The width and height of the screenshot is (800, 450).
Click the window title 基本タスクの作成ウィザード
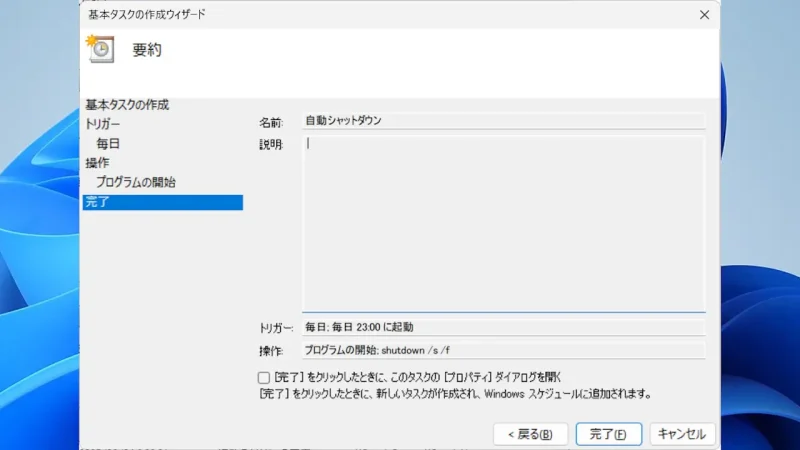(146, 14)
